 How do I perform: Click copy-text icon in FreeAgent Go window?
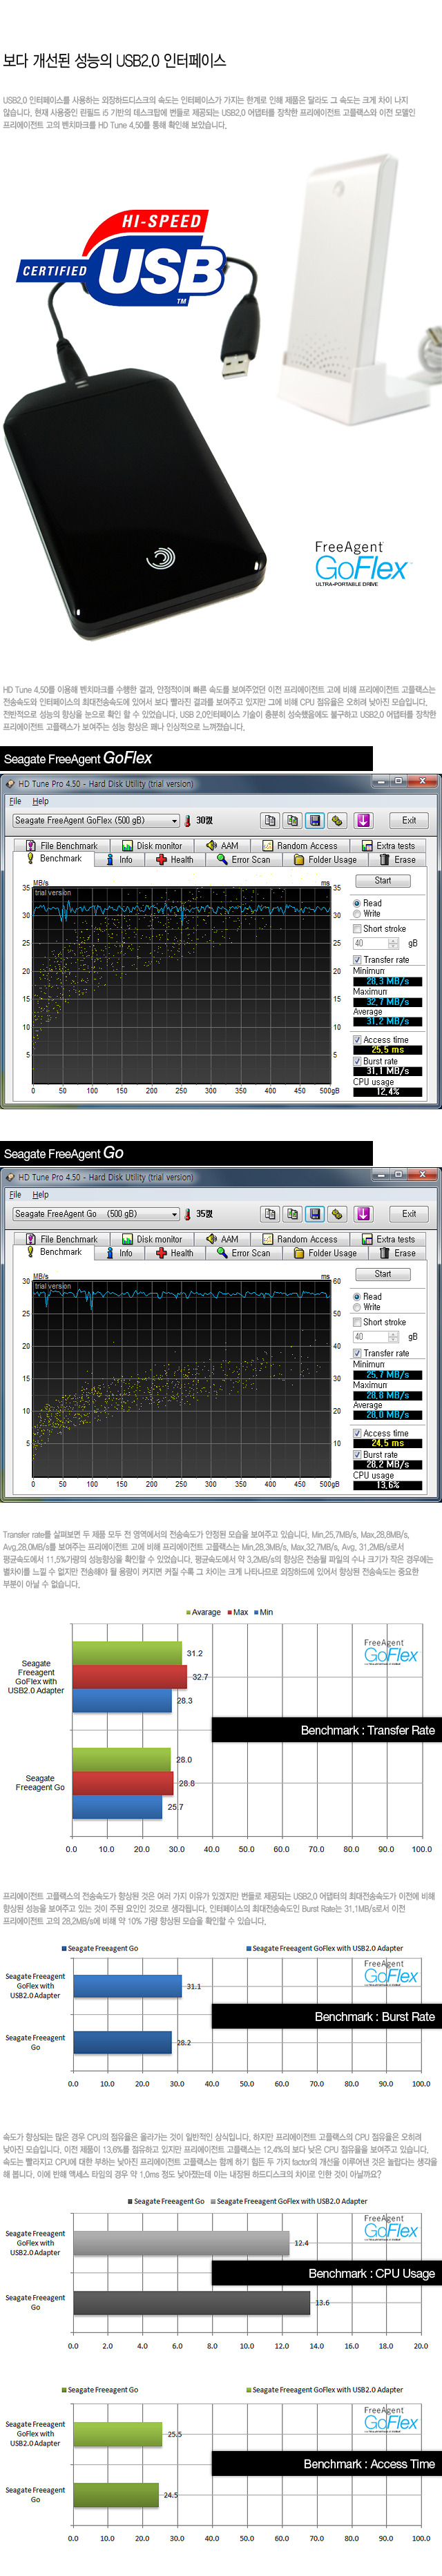coord(270,1213)
